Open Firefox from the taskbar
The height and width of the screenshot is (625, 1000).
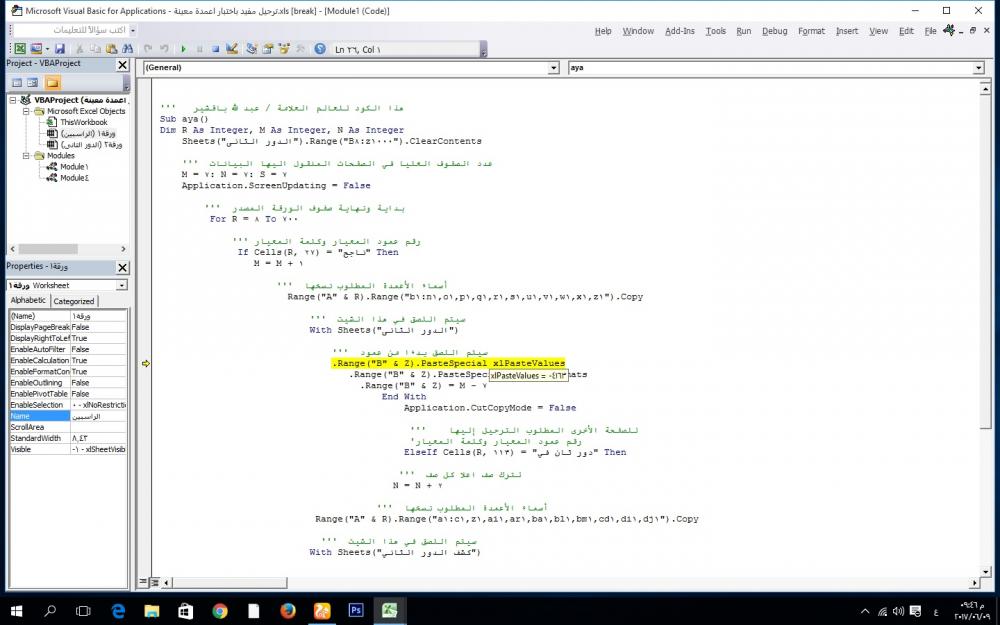click(x=288, y=611)
